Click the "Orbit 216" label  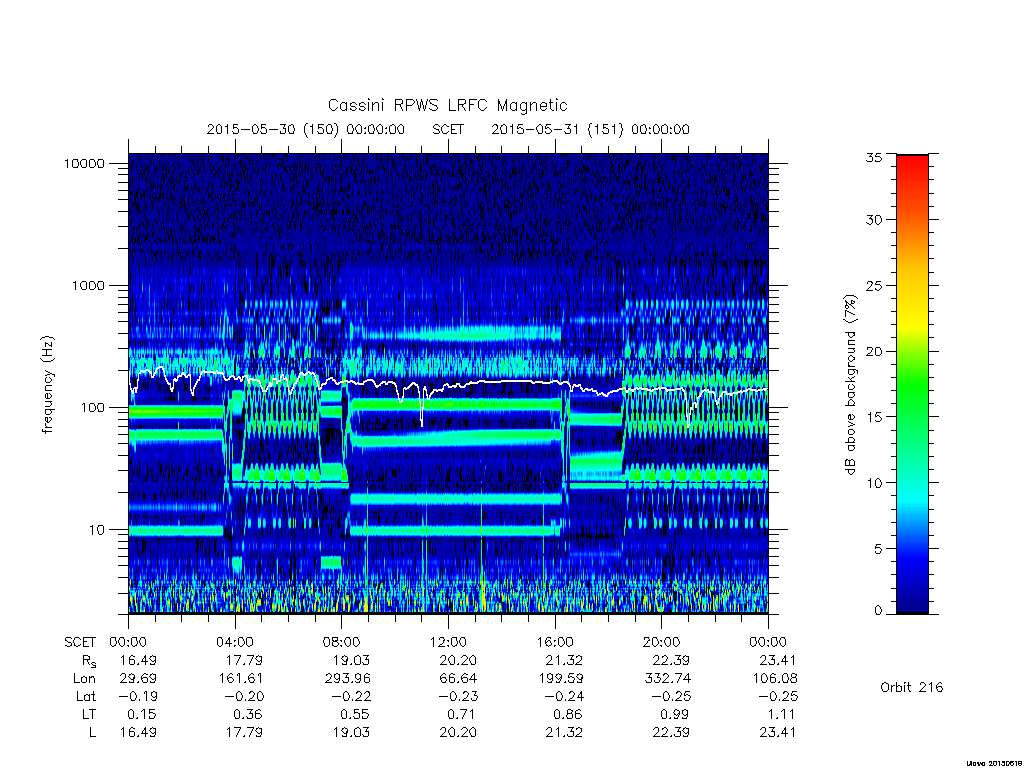(x=912, y=687)
